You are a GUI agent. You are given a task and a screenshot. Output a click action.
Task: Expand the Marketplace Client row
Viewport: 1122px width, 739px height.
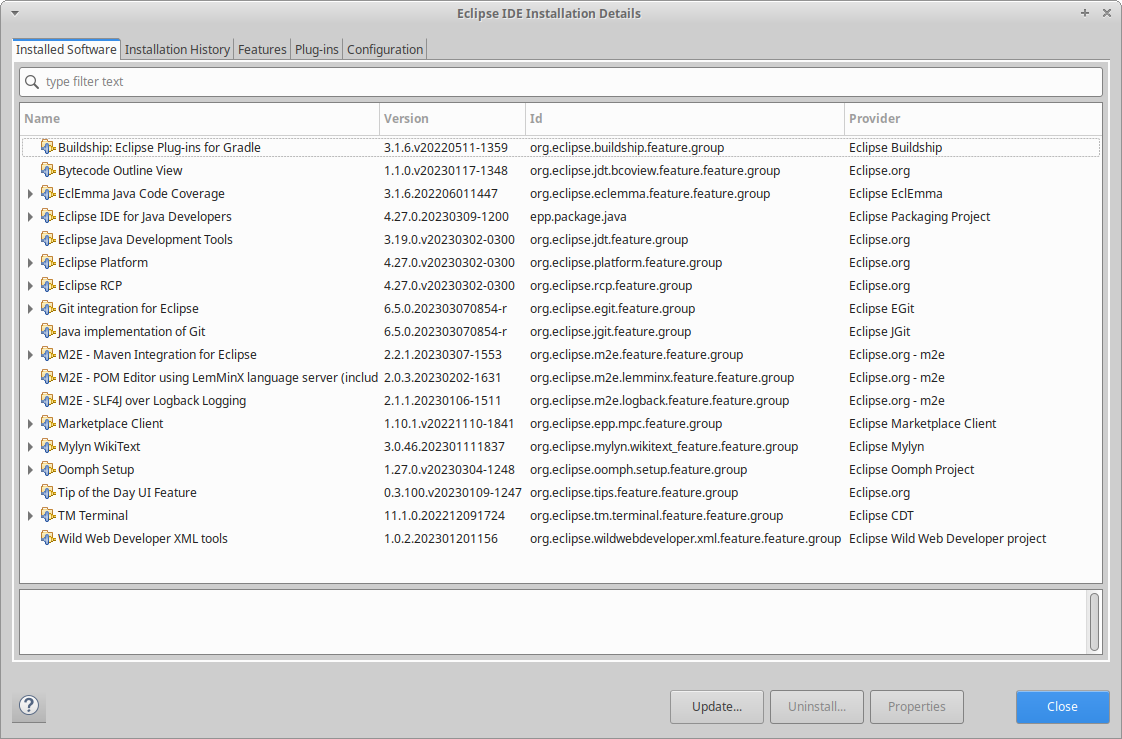point(30,424)
